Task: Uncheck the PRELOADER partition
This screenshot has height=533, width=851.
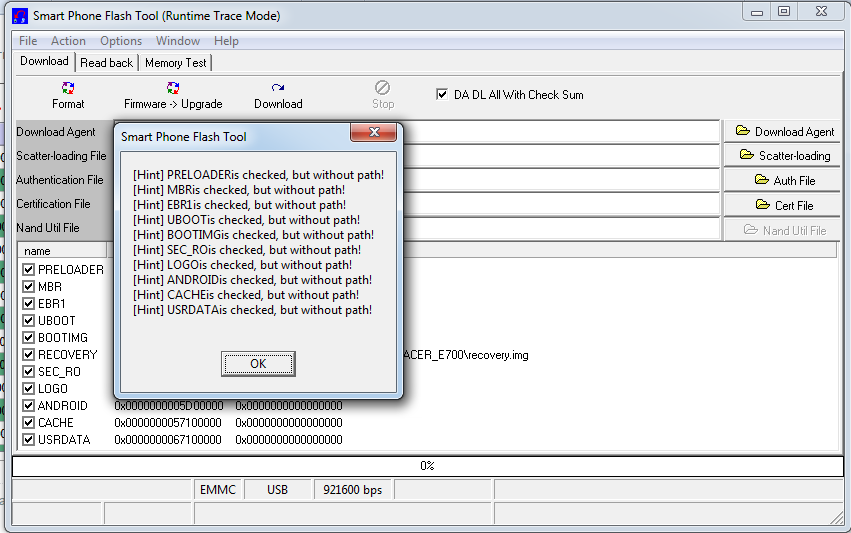Action: [x=29, y=269]
